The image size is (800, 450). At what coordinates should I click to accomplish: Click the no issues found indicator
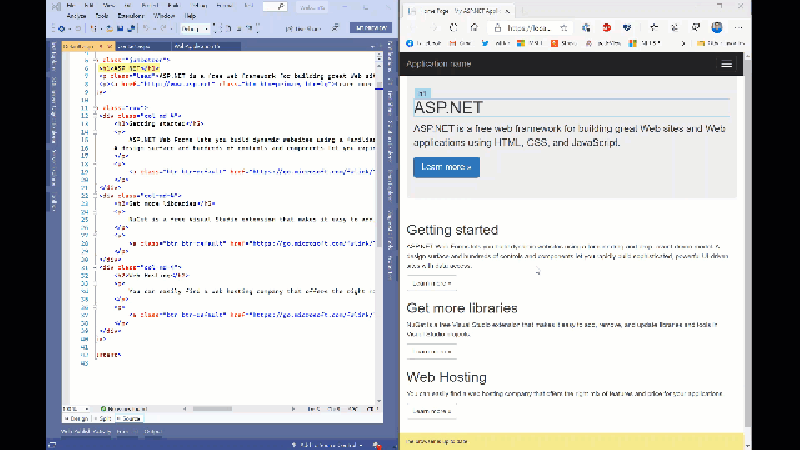[124, 409]
